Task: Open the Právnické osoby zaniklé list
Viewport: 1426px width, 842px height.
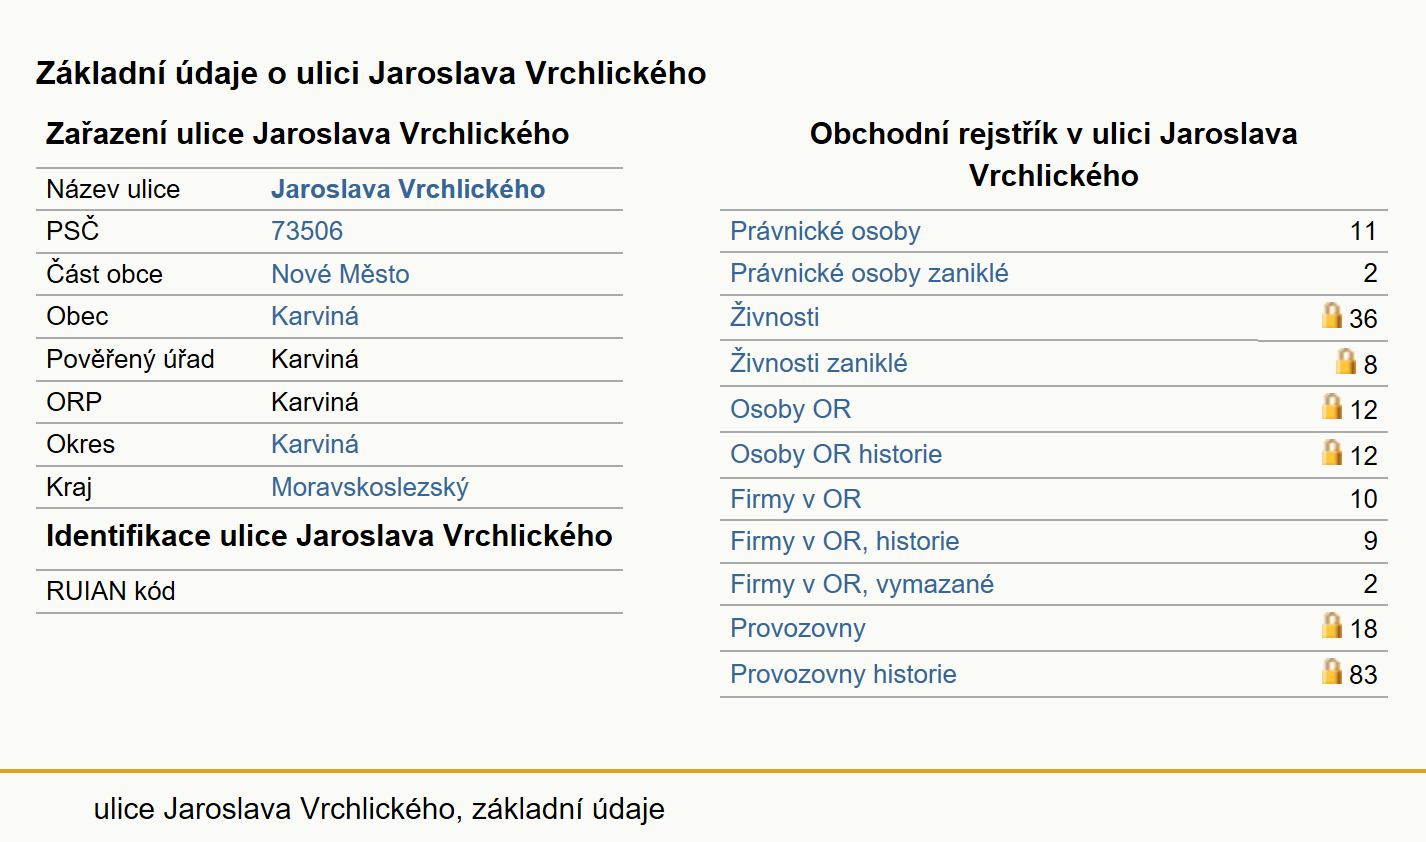Action: (x=869, y=273)
